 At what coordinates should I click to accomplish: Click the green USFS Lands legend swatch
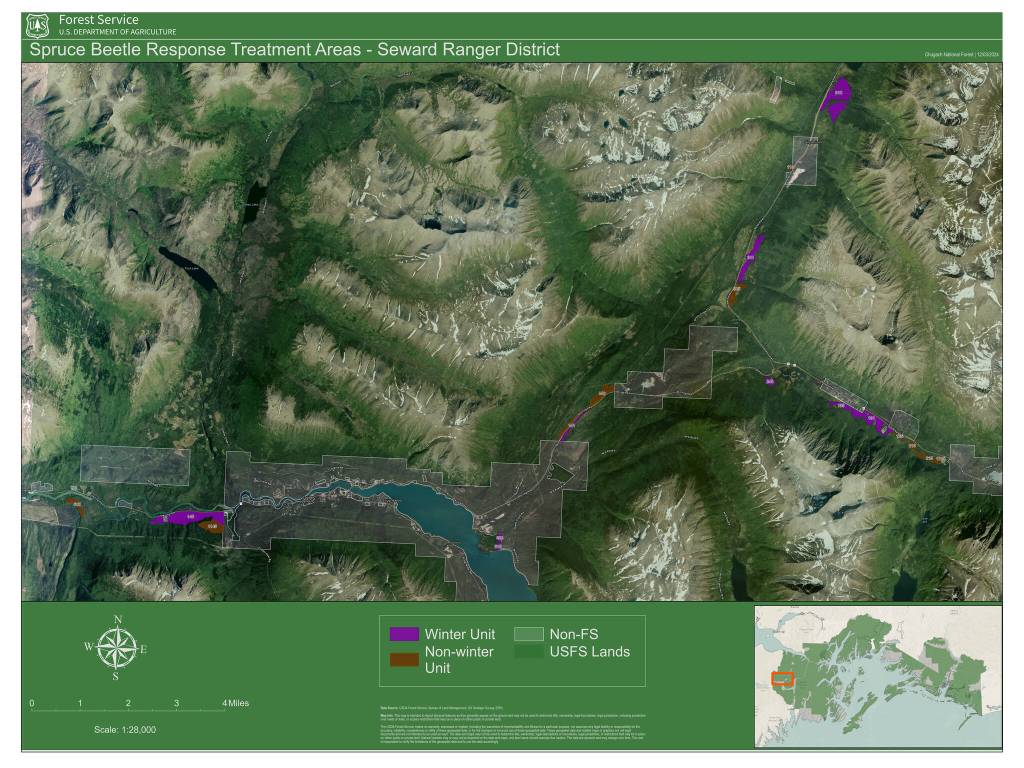(x=528, y=652)
